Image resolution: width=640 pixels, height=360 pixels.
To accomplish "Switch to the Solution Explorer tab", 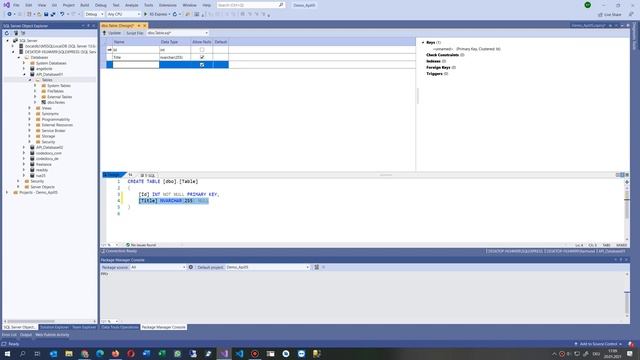I will [x=54, y=327].
